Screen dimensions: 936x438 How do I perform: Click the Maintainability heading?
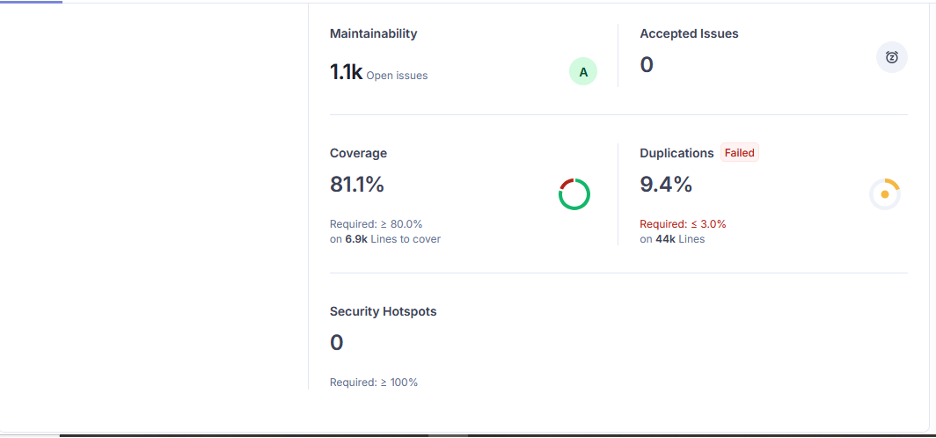[x=373, y=33]
